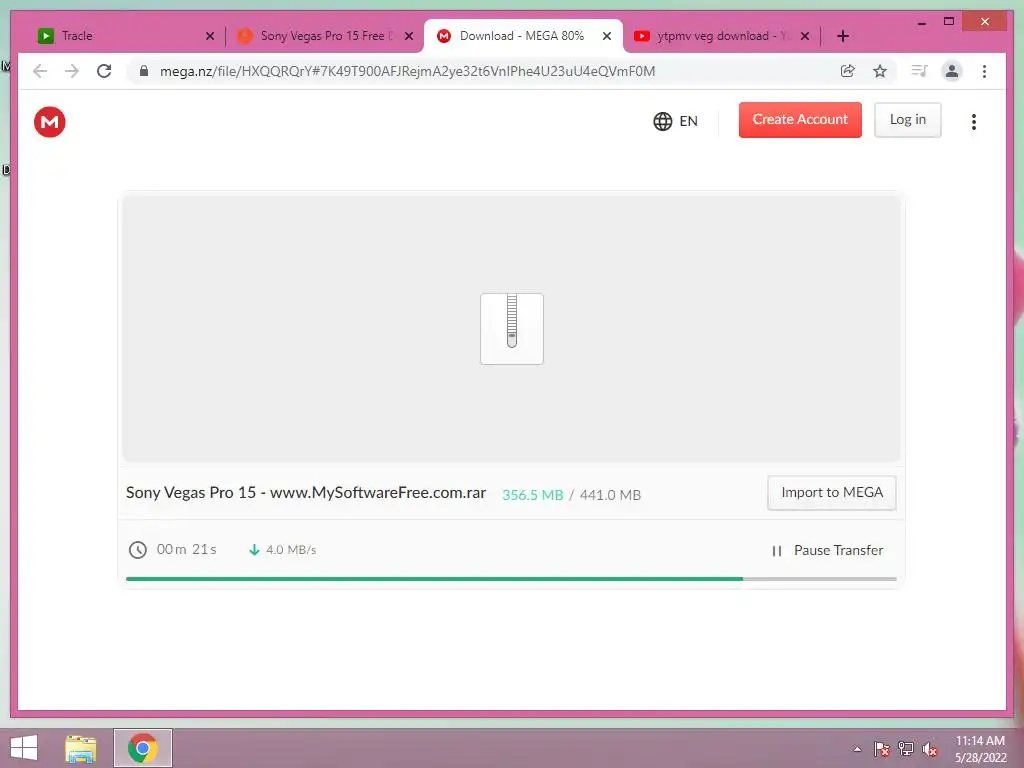Click the RAR archive file thumbnail
1024x768 pixels.
tap(512, 328)
